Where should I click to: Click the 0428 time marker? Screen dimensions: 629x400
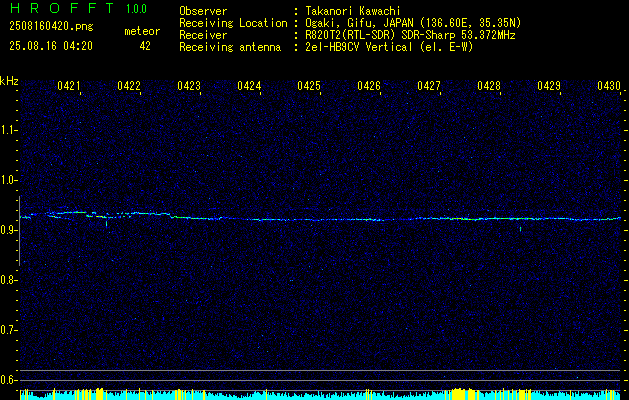489,85
